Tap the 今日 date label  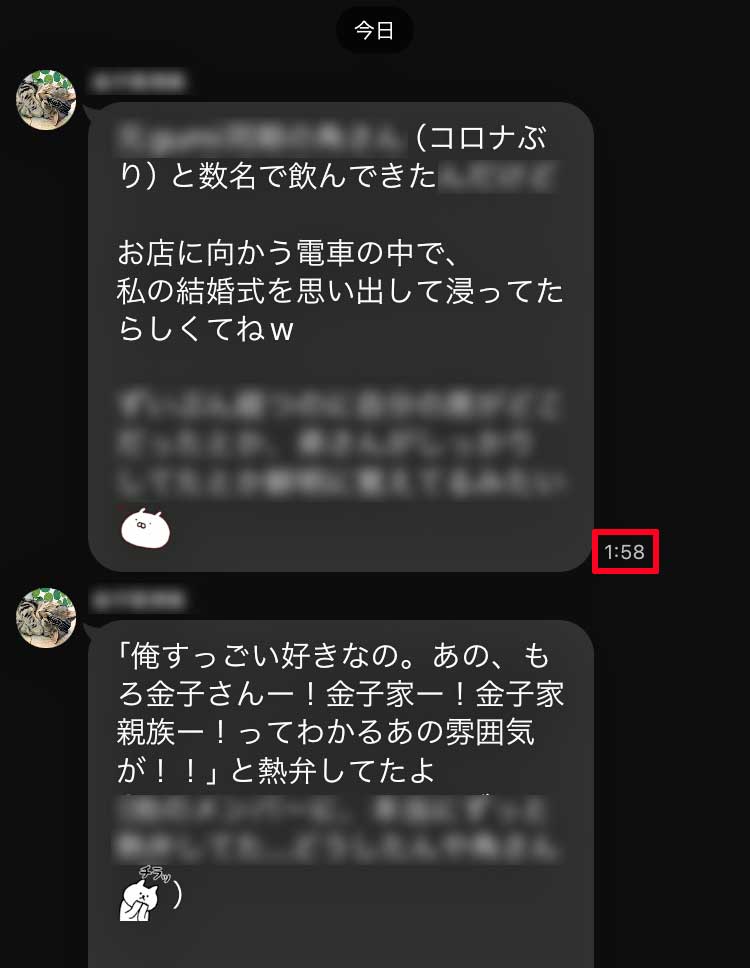(x=374, y=30)
